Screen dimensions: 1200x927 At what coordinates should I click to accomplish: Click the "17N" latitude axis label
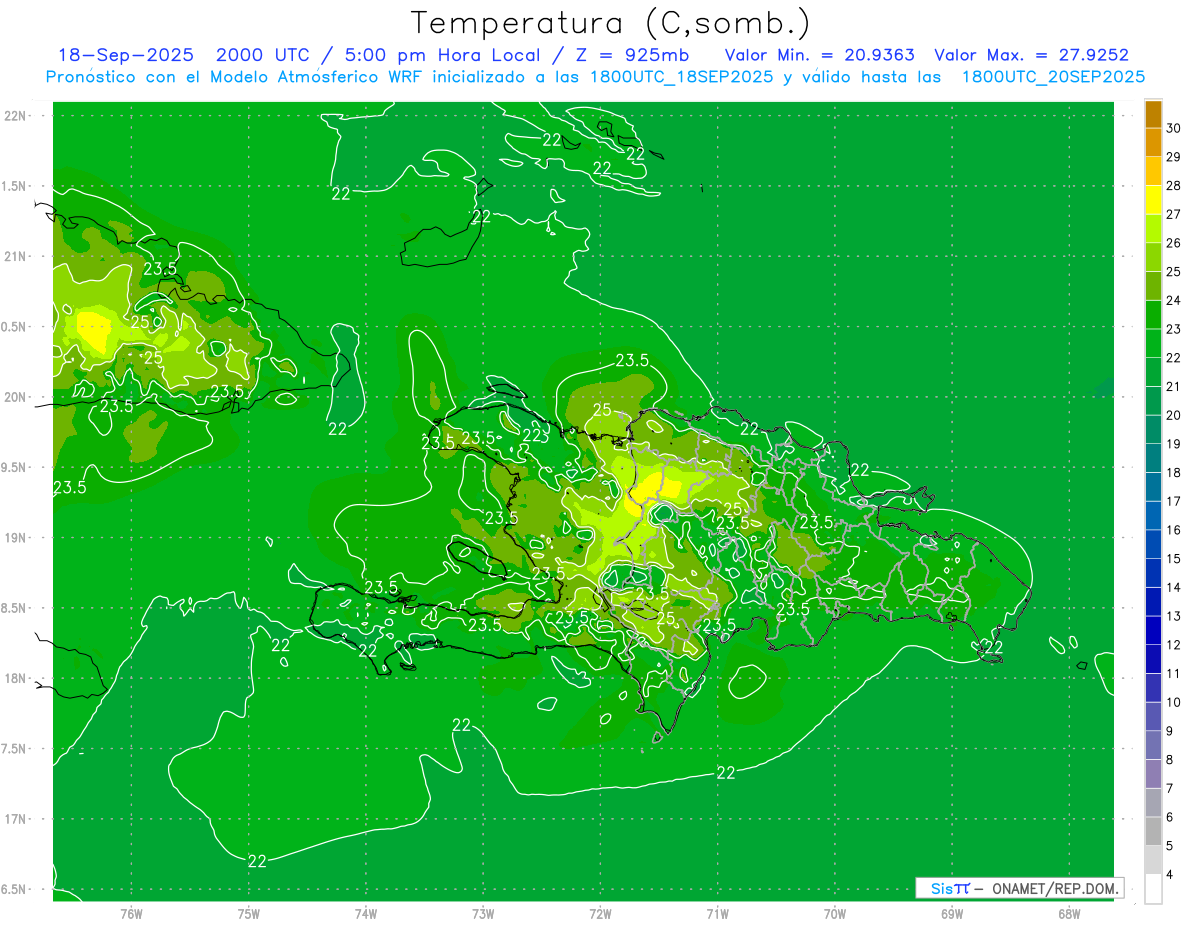pyautogui.click(x=16, y=819)
